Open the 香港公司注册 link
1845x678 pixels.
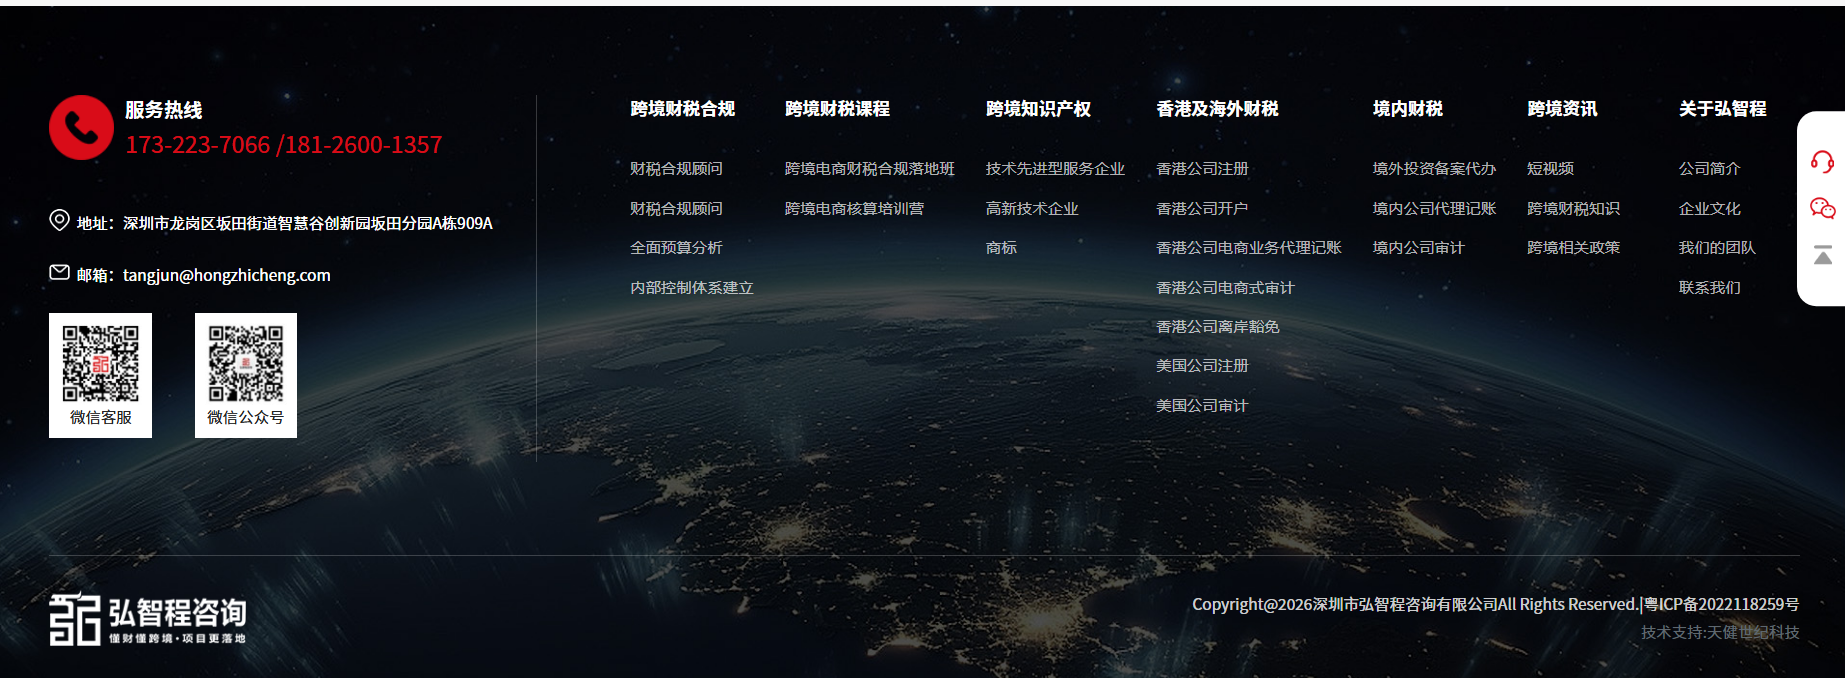coord(1202,169)
